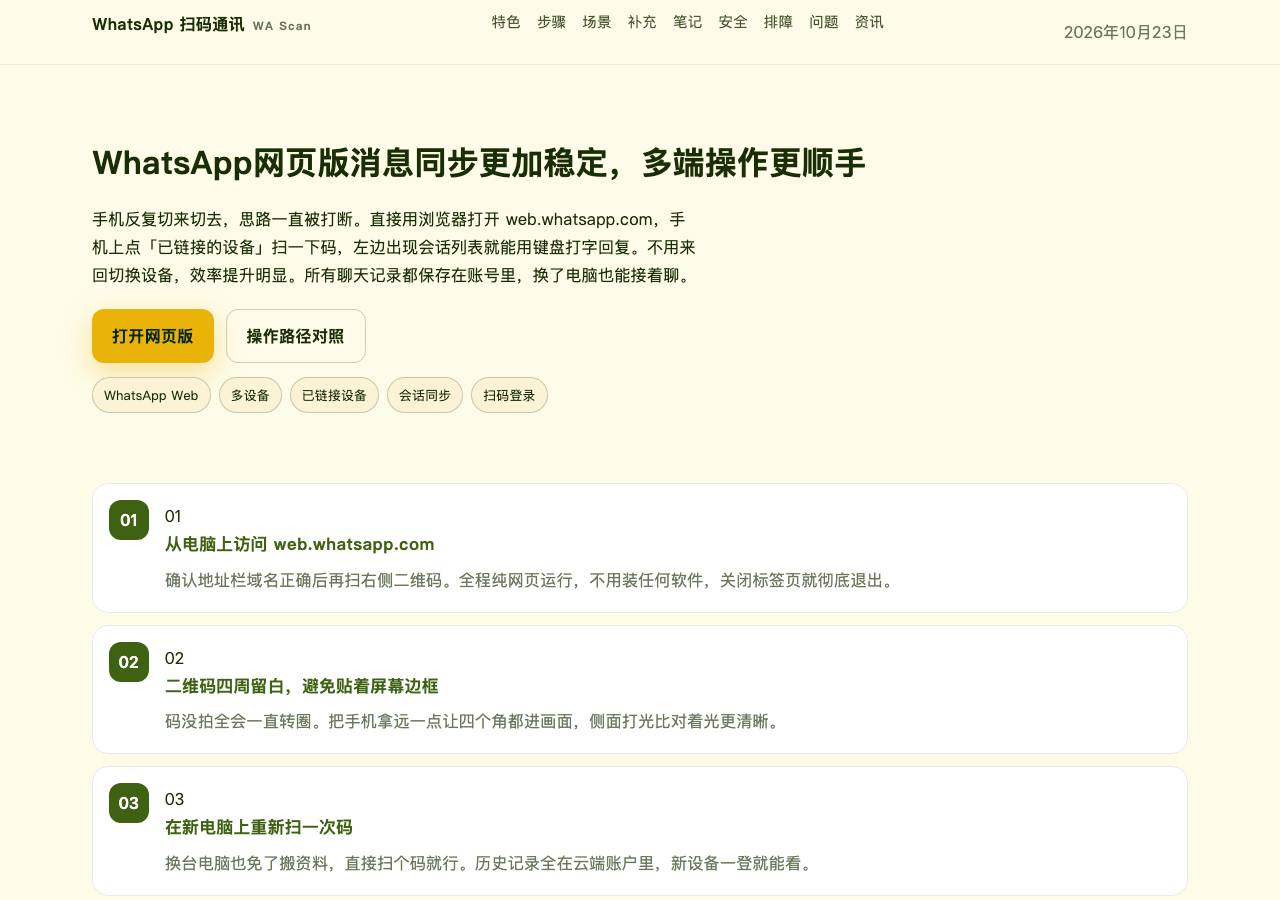The image size is (1280, 900).
Task: Go to the 步骤 nav section
Action: point(551,22)
